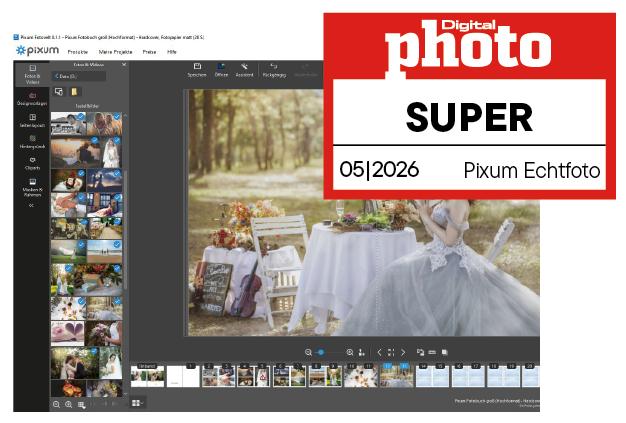
Task: Select the yellow folder icon in photo panel
Action: point(74,92)
